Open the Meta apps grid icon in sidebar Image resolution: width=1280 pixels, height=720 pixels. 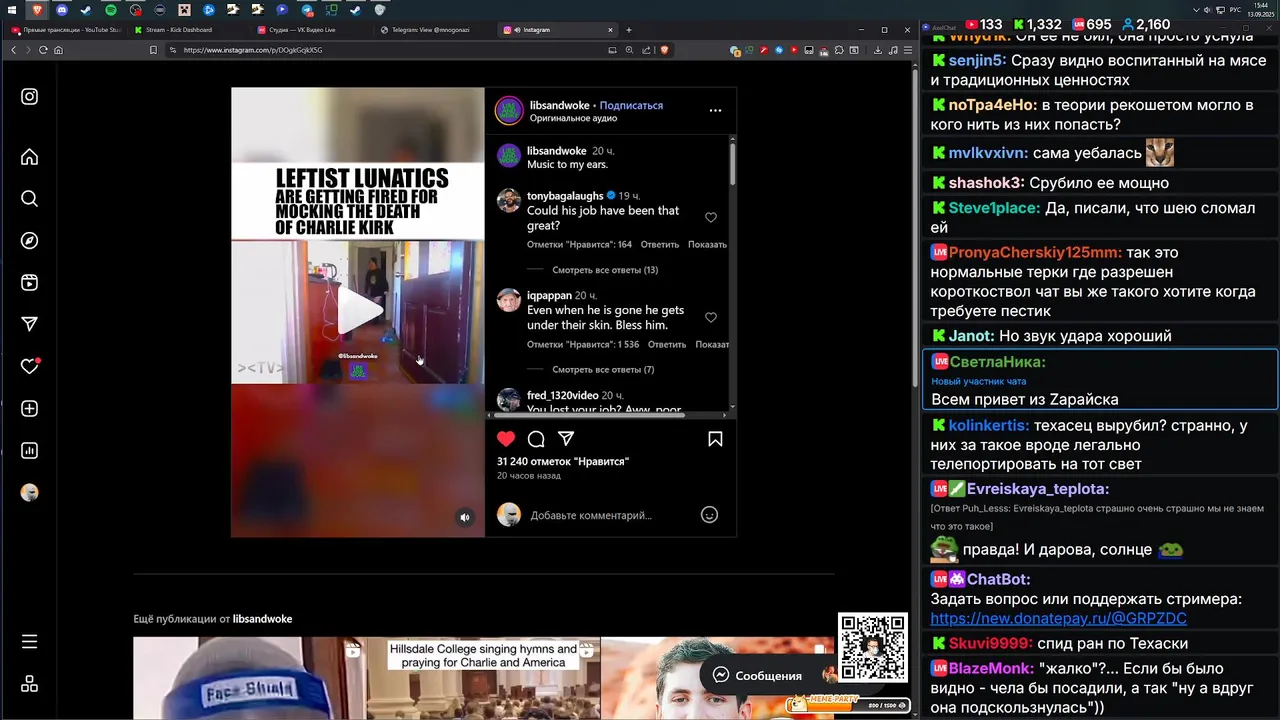[29, 684]
